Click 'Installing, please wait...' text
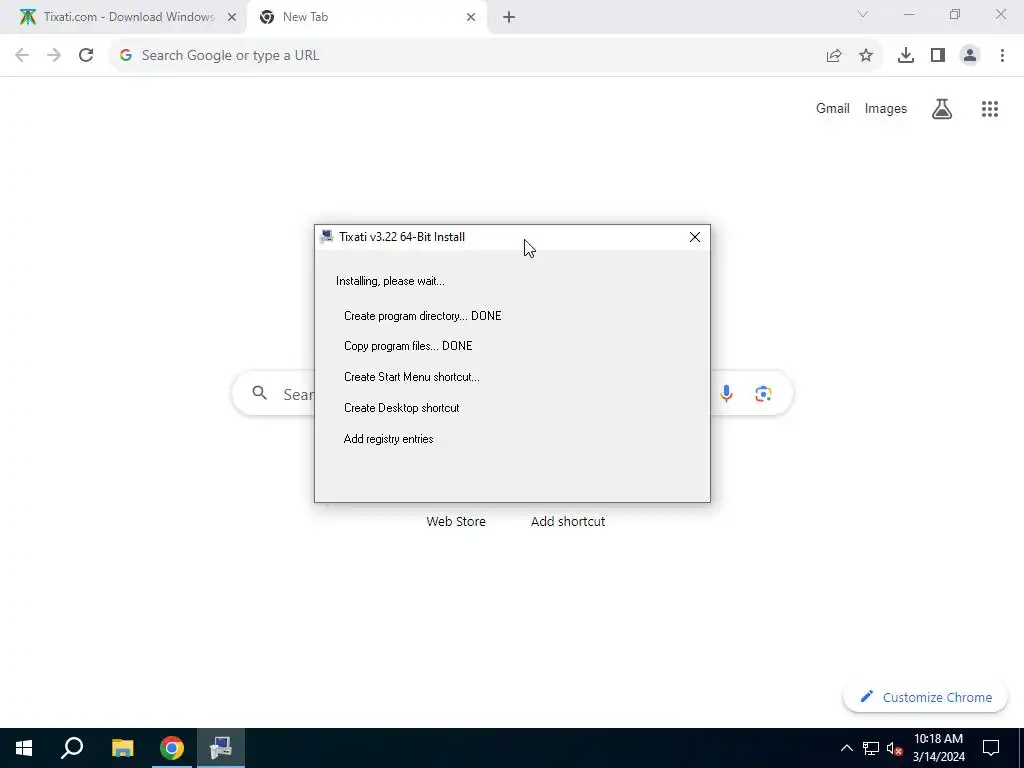Viewport: 1024px width, 768px height. click(391, 281)
